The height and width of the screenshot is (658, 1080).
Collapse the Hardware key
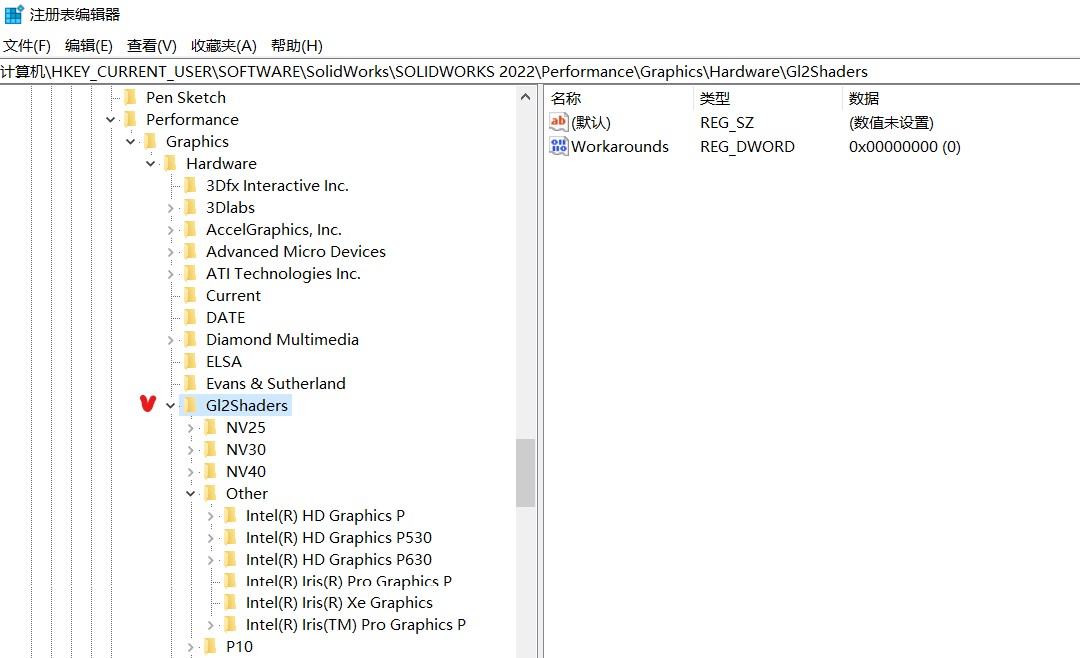point(150,164)
